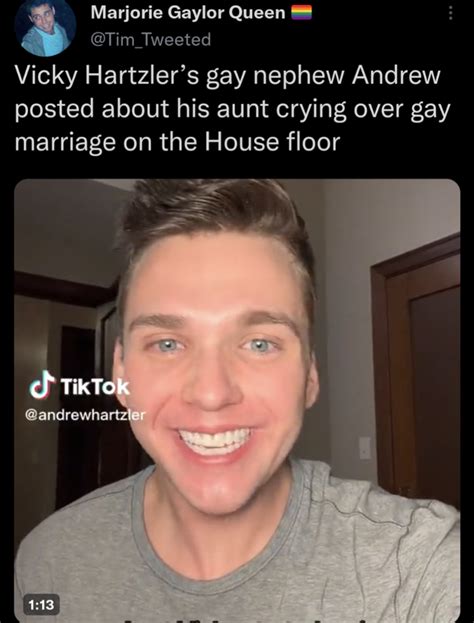This screenshot has height=623, width=474.
Task: Select the word "Andrew" in the tweet
Action: 396,75
